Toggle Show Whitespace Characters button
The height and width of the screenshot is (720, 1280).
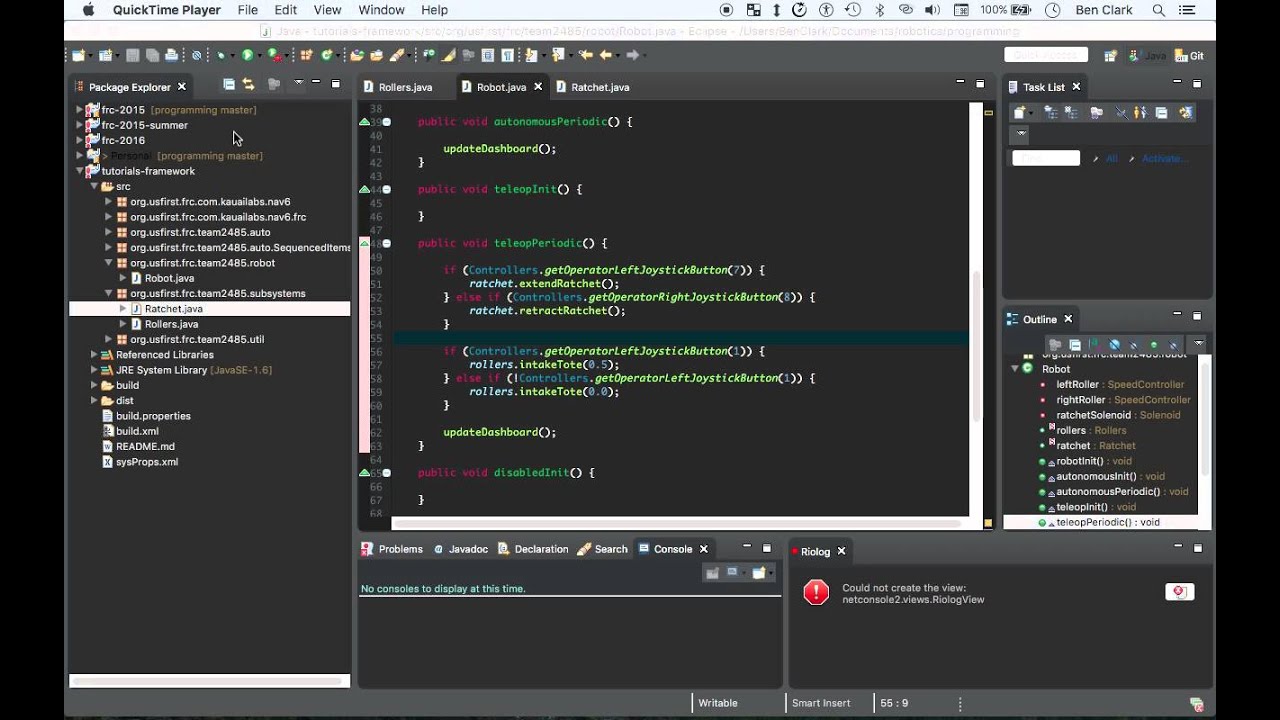tap(507, 55)
